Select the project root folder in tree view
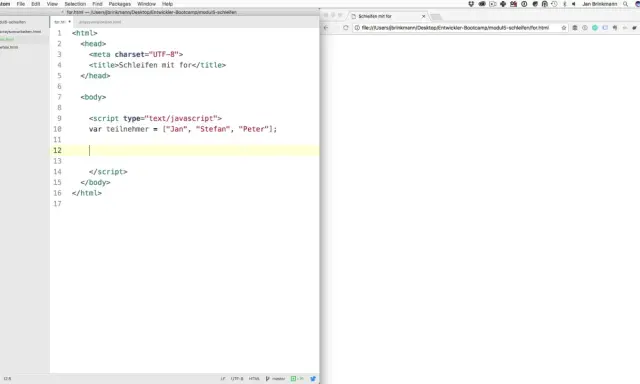Viewport: 640px width, 384px height. 13,22
